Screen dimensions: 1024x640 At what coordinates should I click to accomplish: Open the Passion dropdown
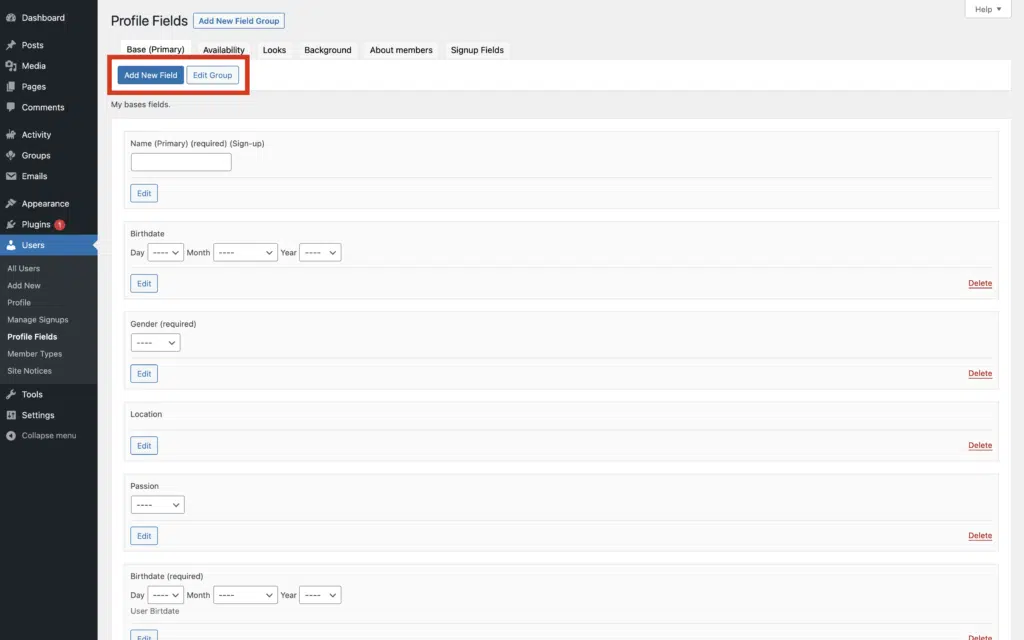(157, 505)
